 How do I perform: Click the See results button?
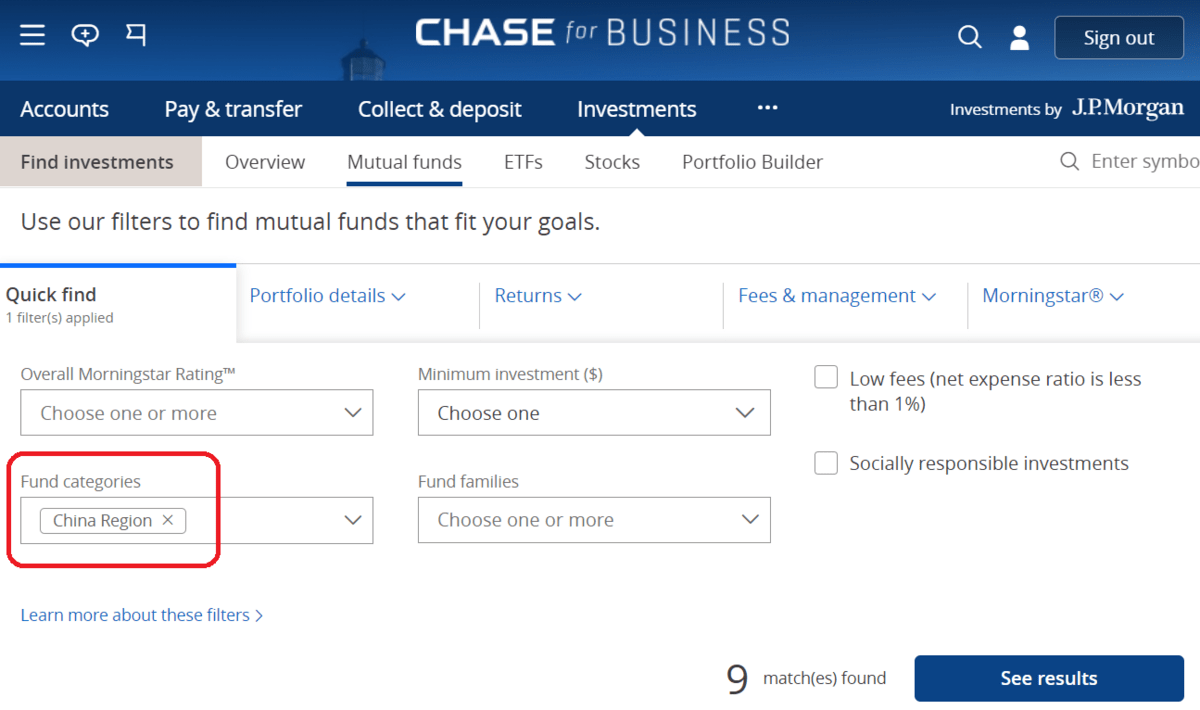click(1049, 678)
